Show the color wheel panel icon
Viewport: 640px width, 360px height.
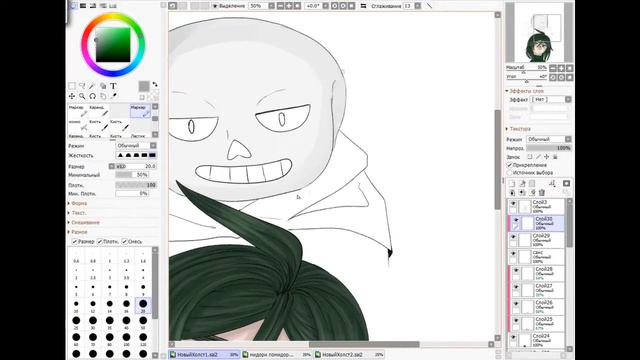pyautogui.click(x=73, y=6)
